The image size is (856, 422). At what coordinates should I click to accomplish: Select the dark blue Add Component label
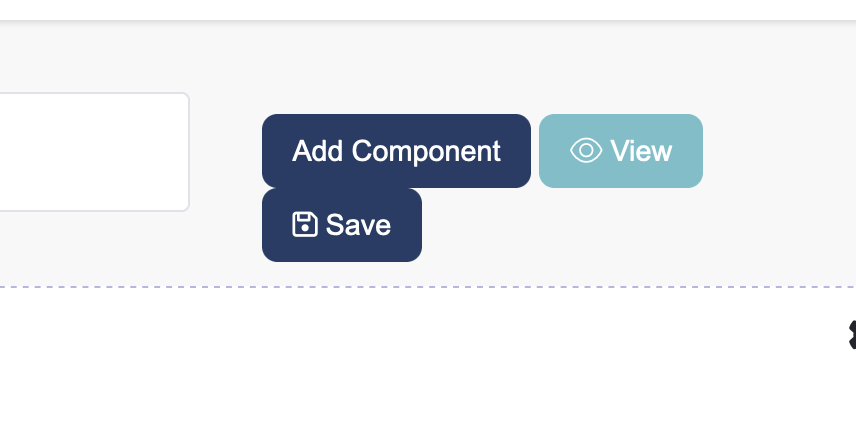(x=396, y=151)
